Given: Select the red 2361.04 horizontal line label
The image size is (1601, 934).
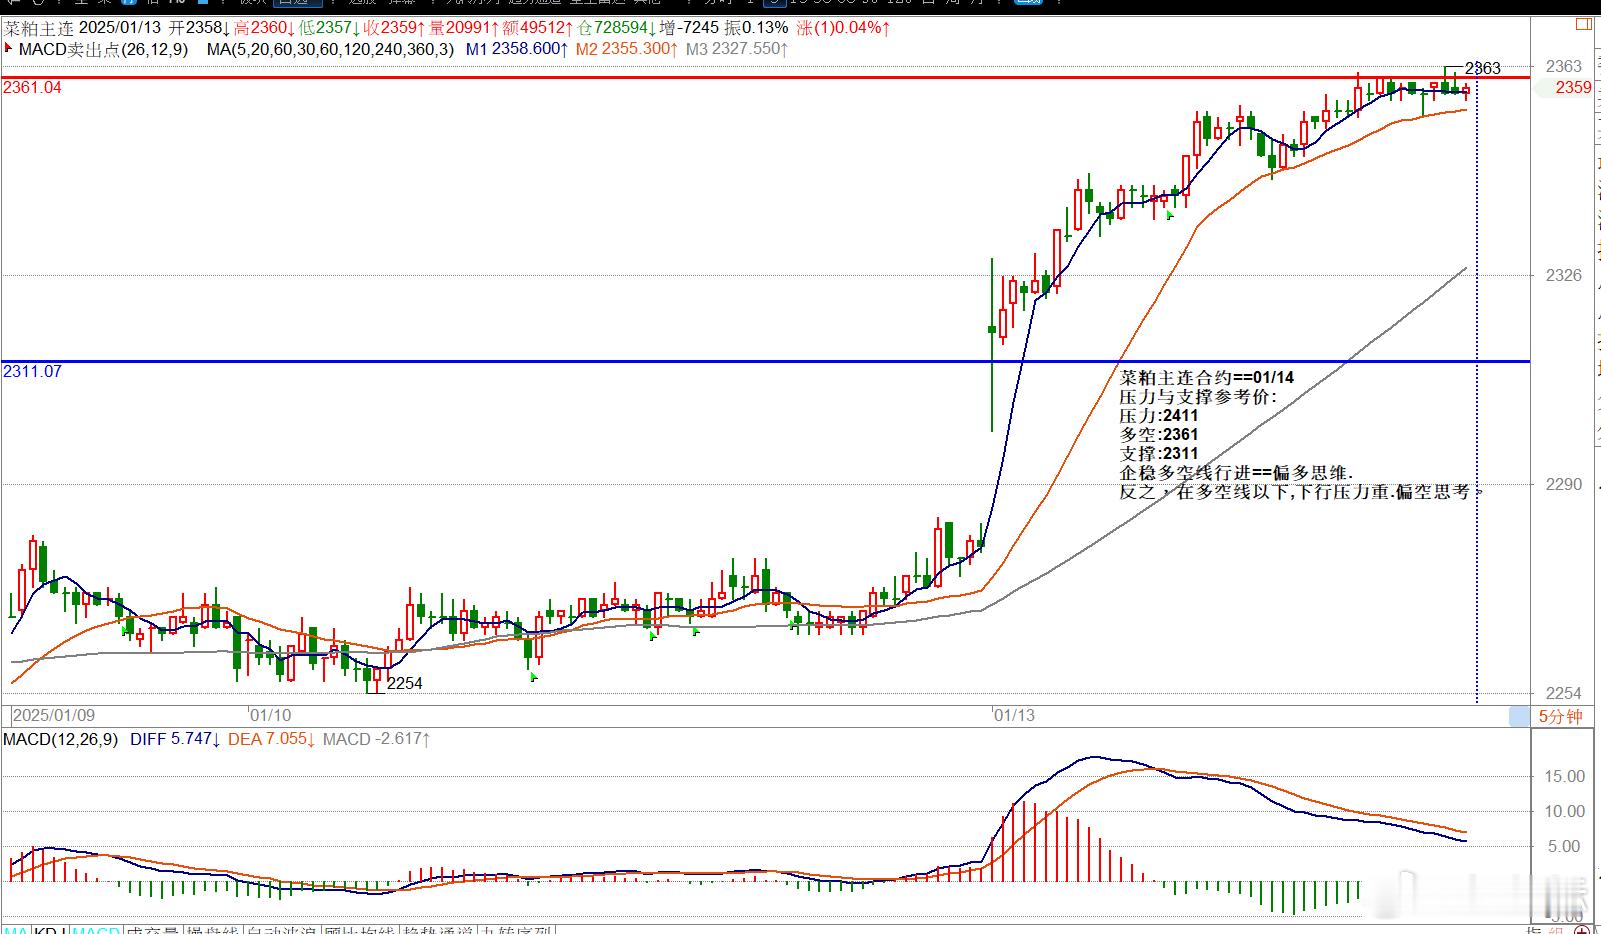Looking at the screenshot, I should click(x=32, y=88).
